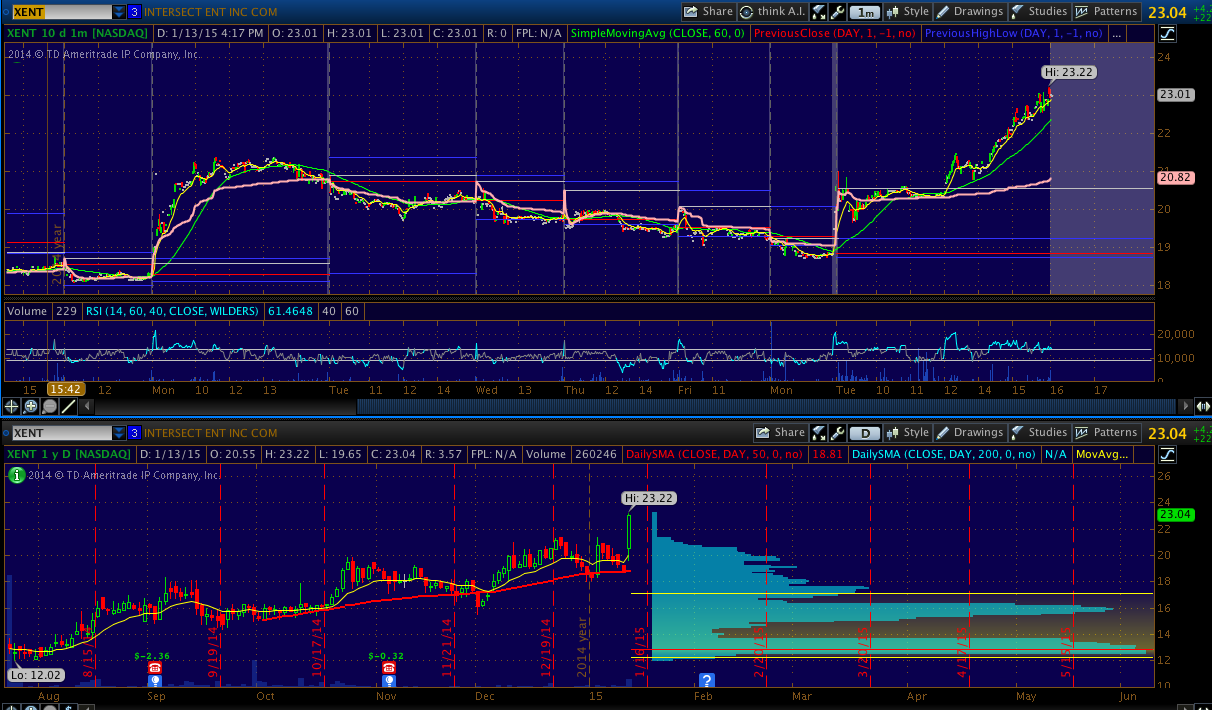Click the help question mark icon near Feb
Image resolution: width=1212 pixels, height=710 pixels.
[706, 680]
